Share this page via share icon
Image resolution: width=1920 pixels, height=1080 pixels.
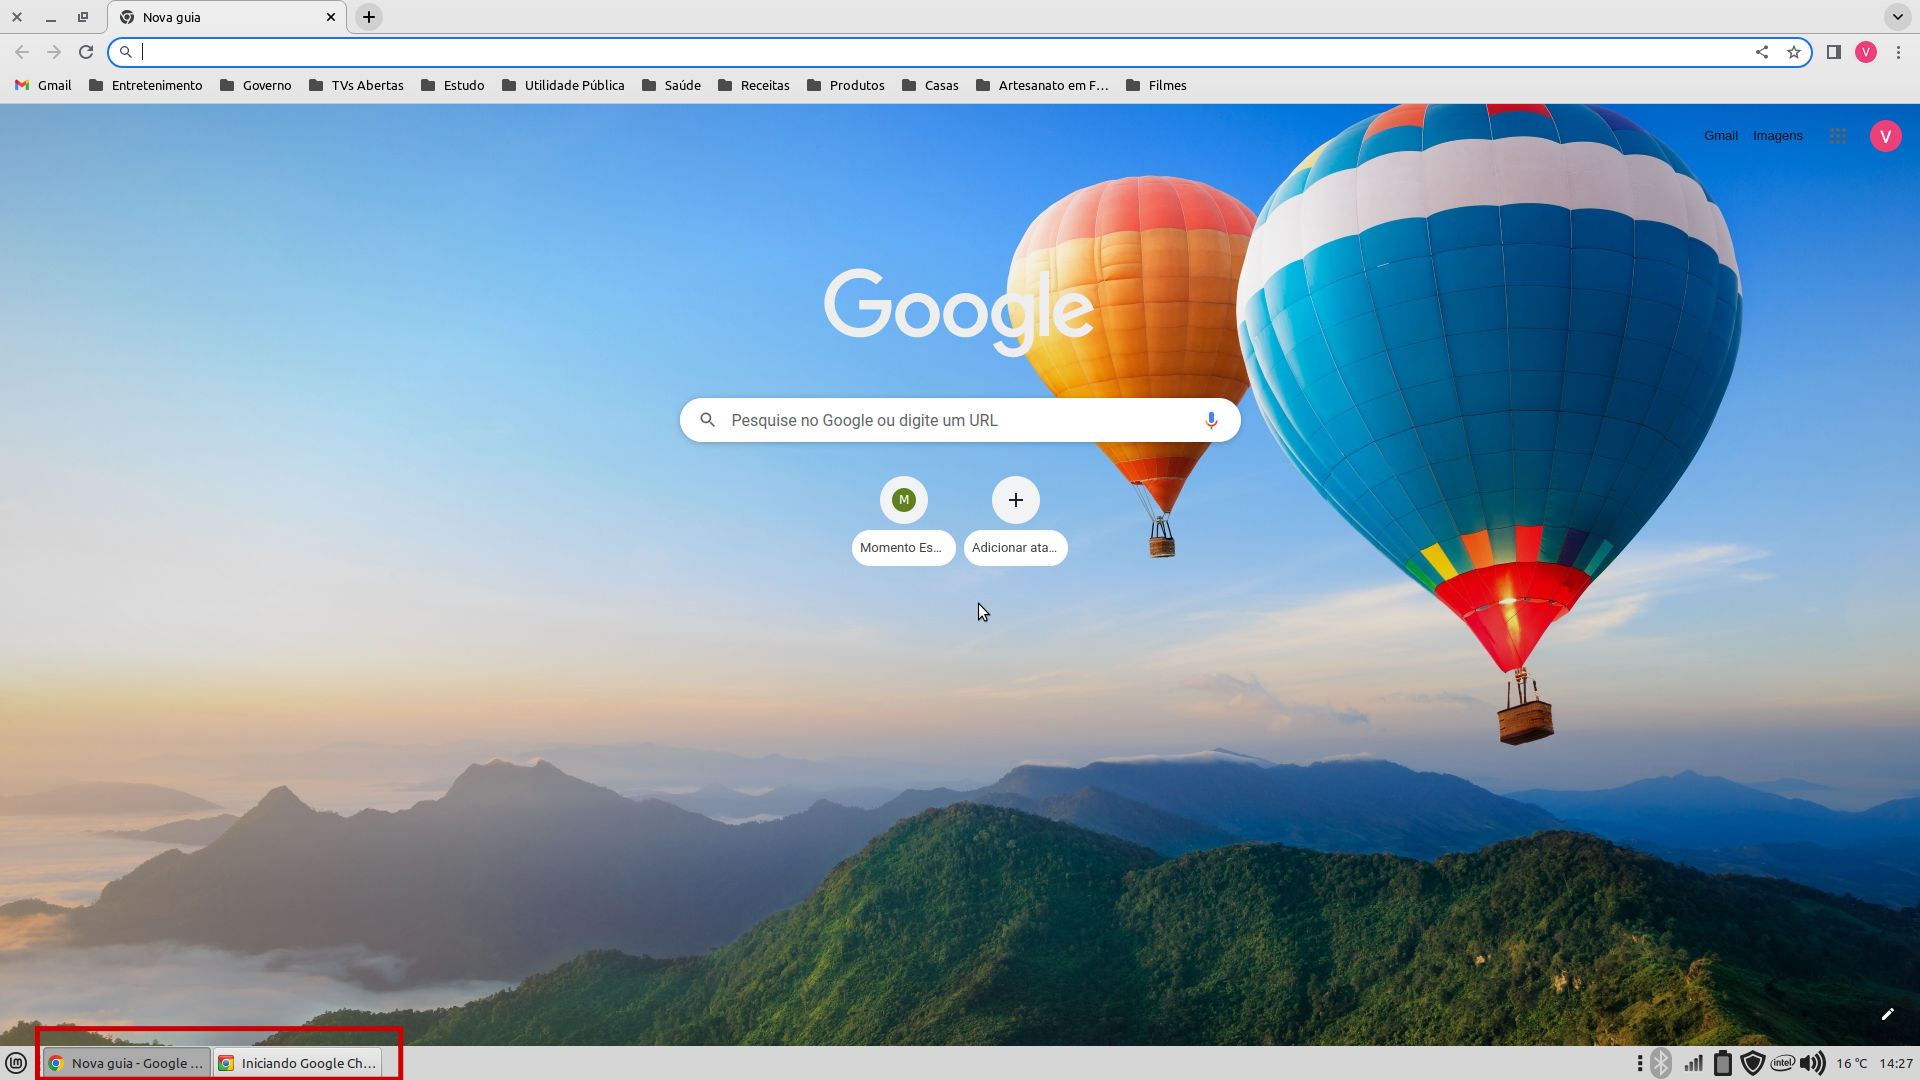[x=1762, y=52]
